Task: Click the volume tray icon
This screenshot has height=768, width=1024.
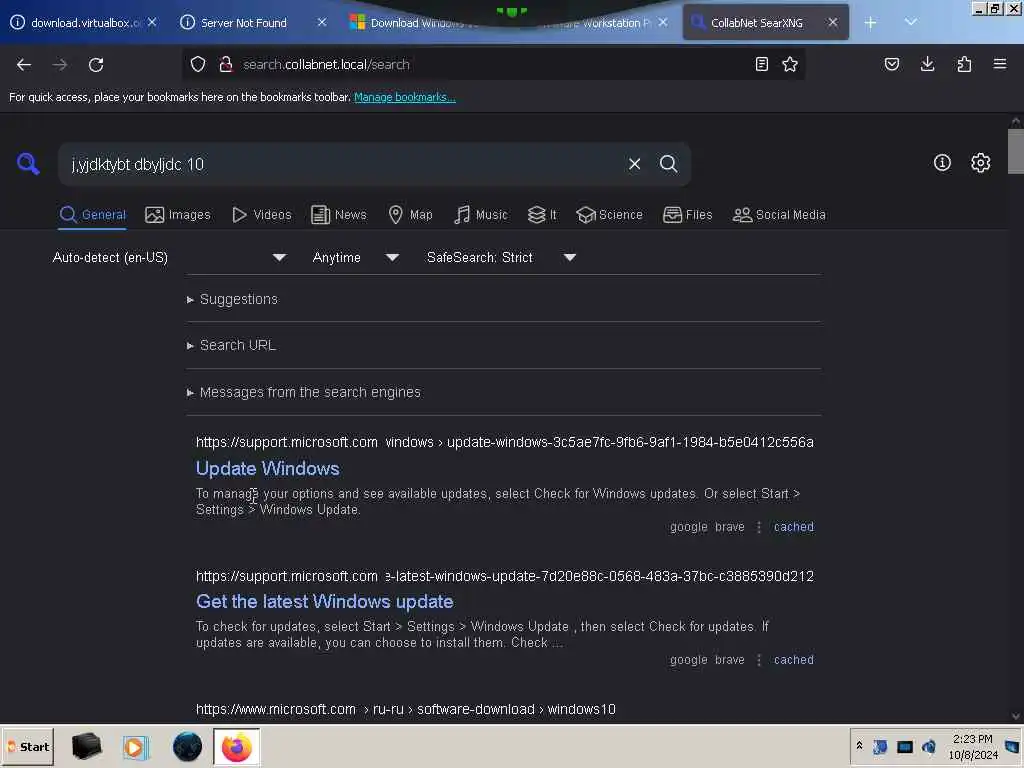Action: (x=929, y=746)
